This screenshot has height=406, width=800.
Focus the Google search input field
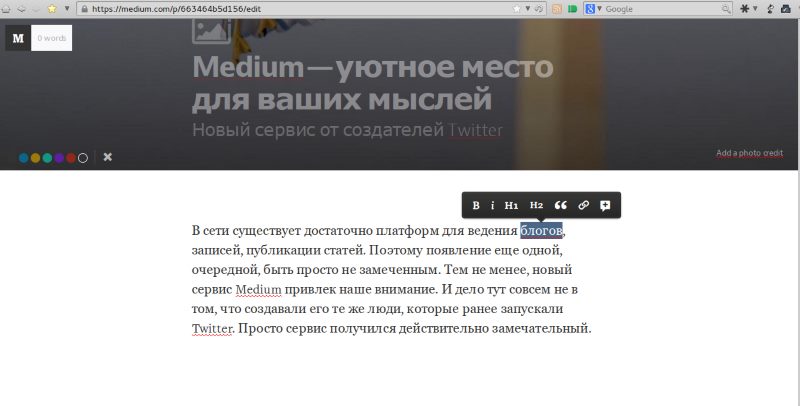tap(662, 9)
